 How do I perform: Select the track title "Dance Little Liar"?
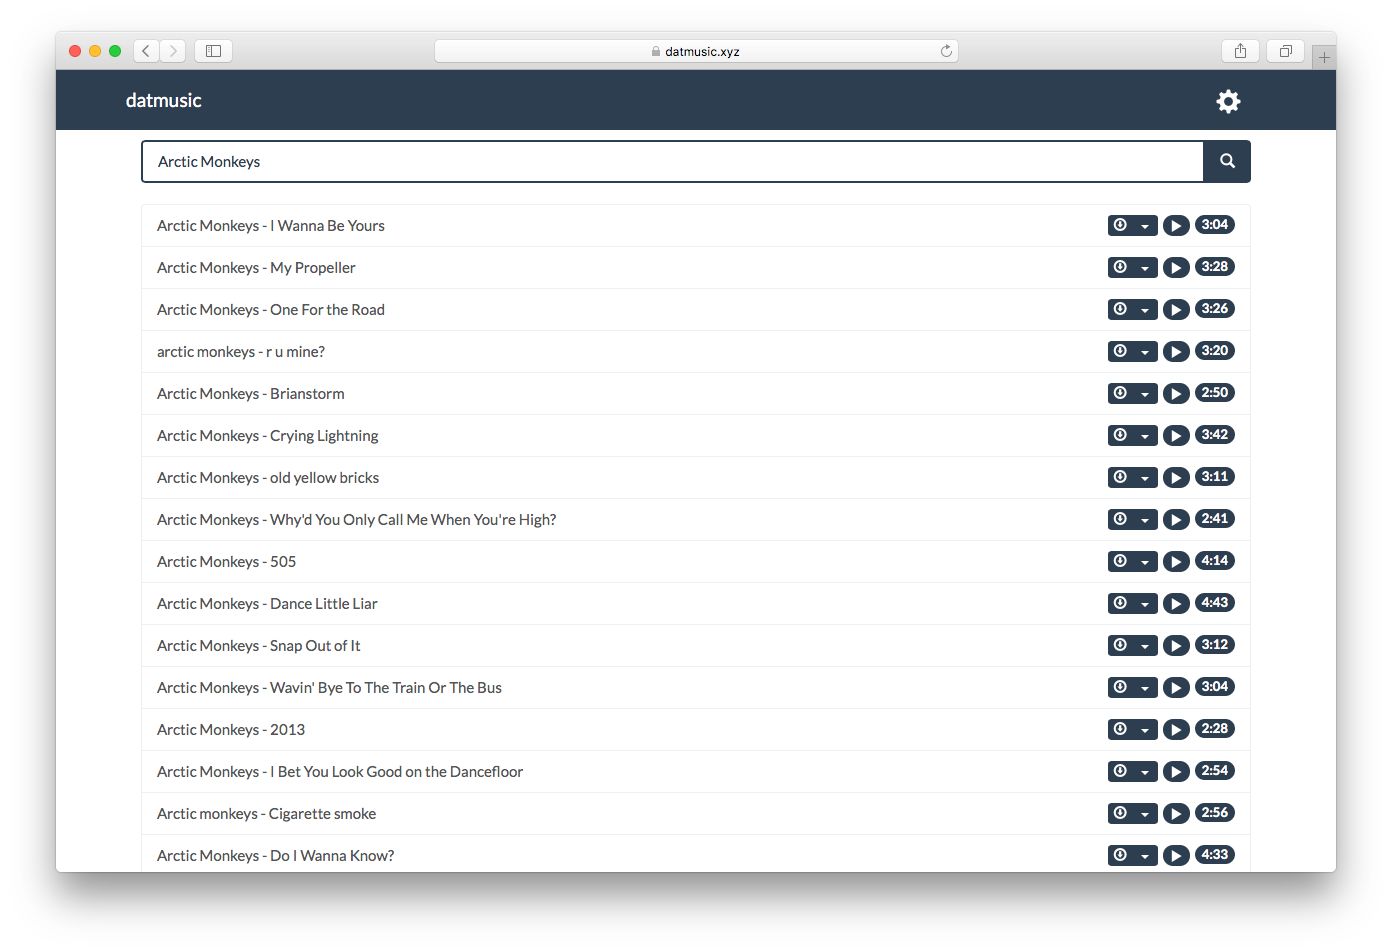tap(266, 603)
